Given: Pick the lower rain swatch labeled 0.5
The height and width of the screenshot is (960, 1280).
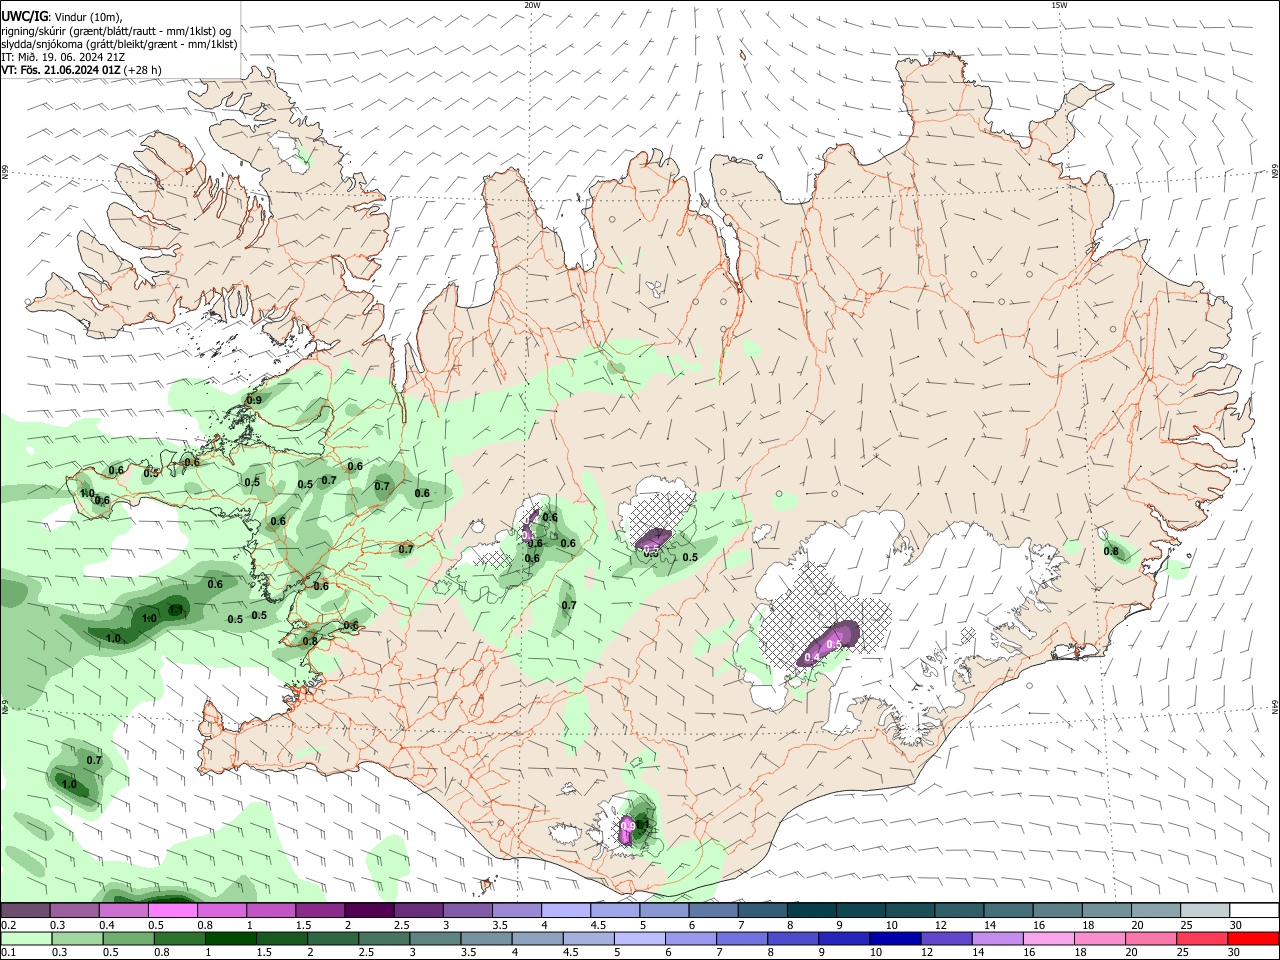Looking at the screenshot, I should [129, 939].
